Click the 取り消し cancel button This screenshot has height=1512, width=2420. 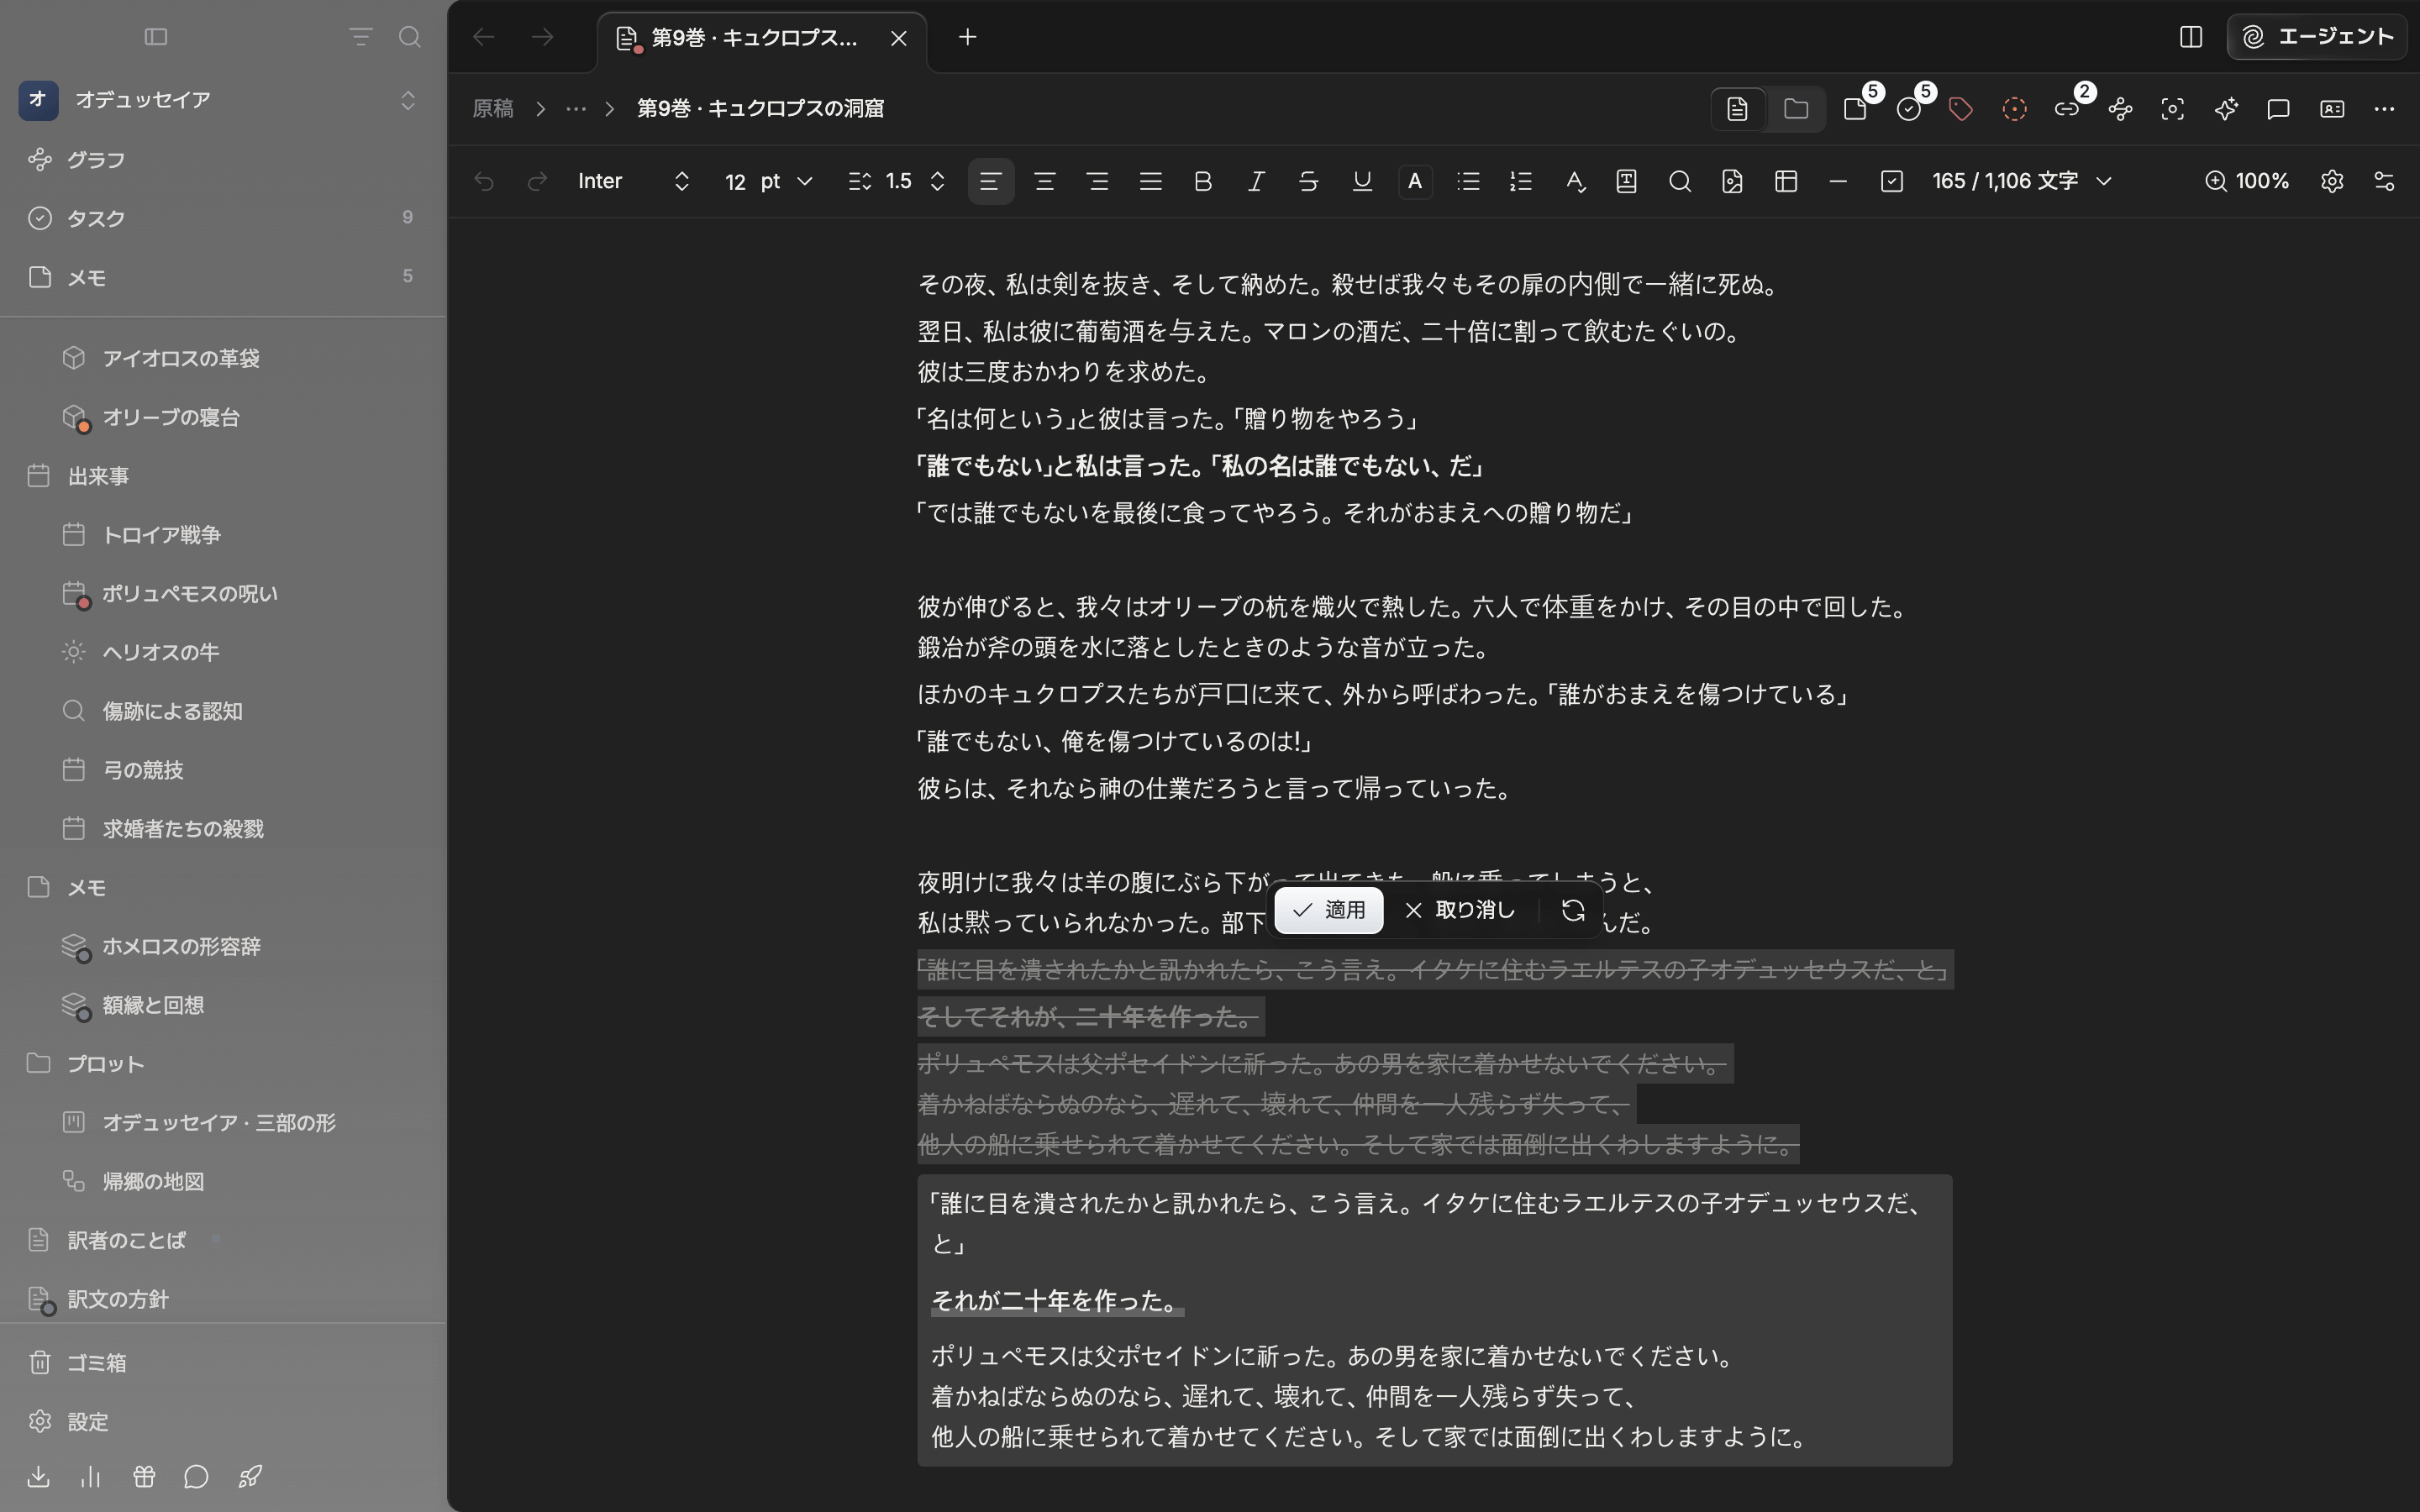[x=1459, y=910]
